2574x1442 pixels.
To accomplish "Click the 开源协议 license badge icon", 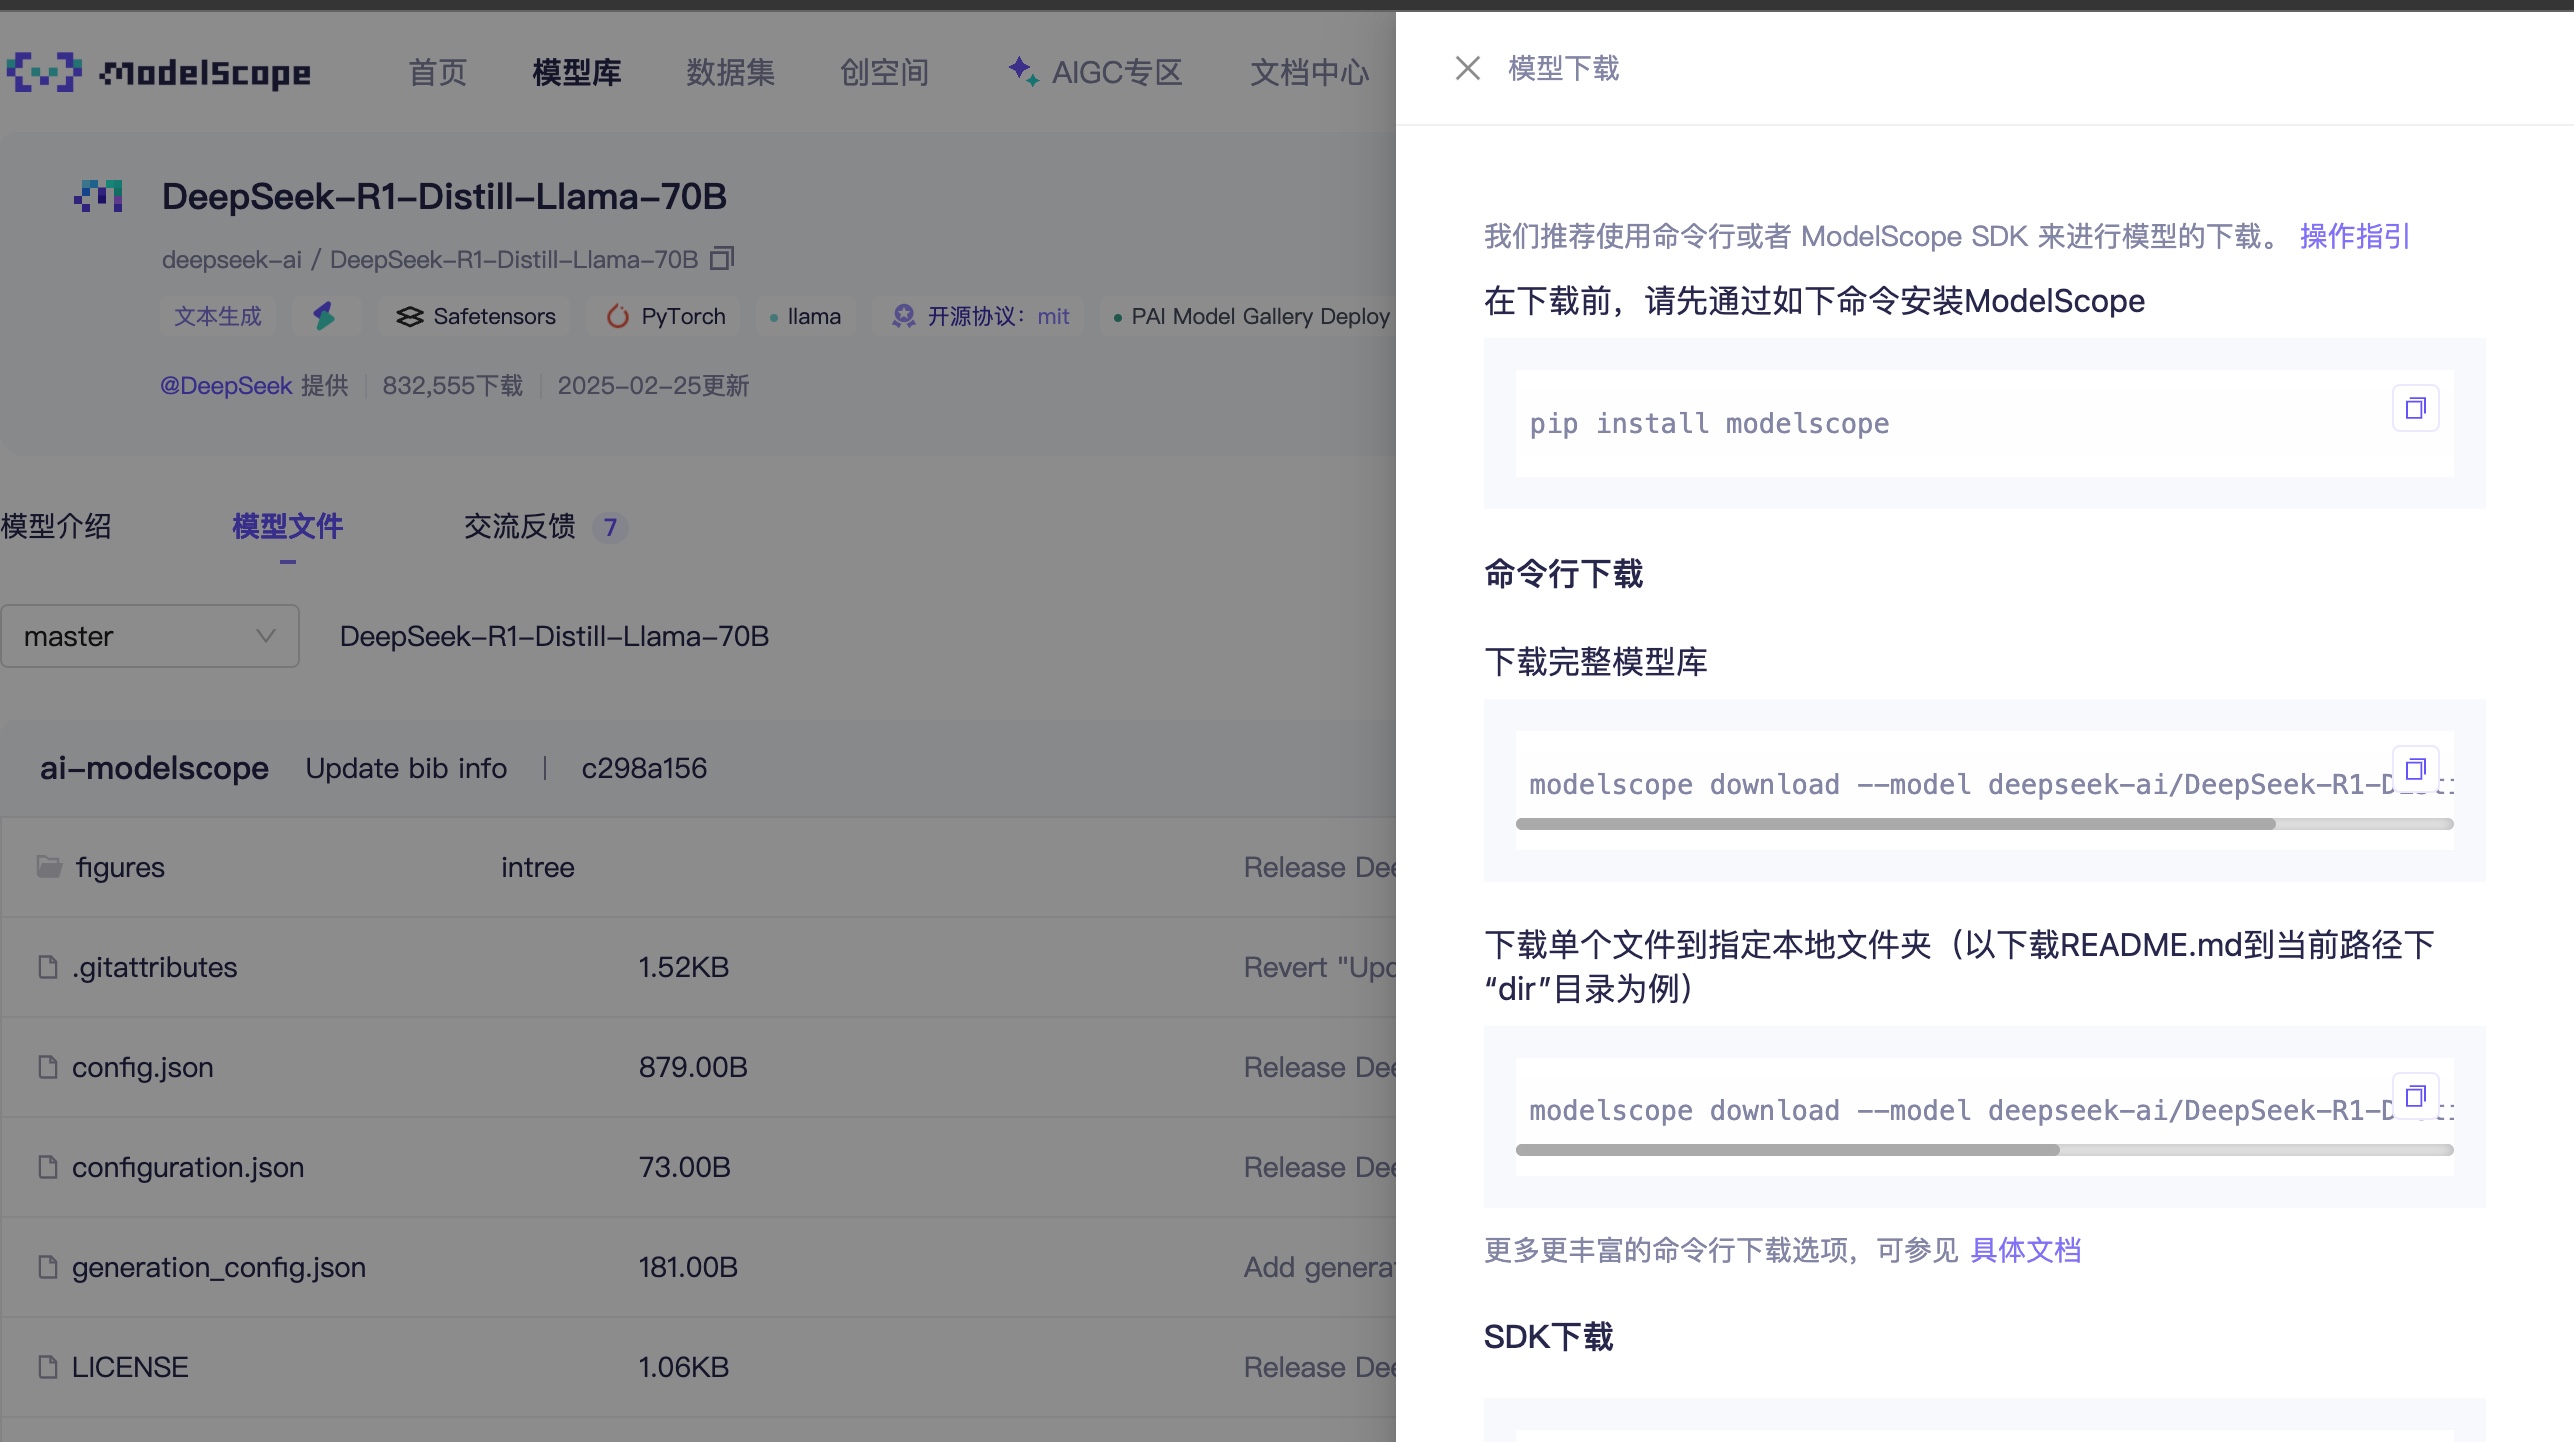I will pyautogui.click(x=903, y=316).
